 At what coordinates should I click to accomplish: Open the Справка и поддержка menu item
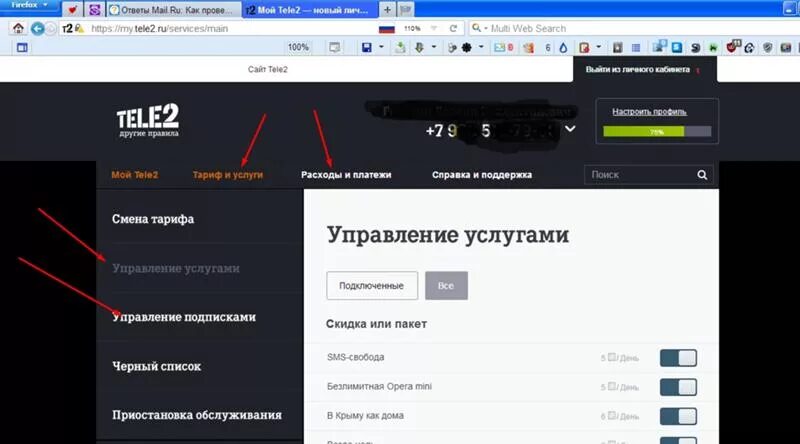[482, 175]
